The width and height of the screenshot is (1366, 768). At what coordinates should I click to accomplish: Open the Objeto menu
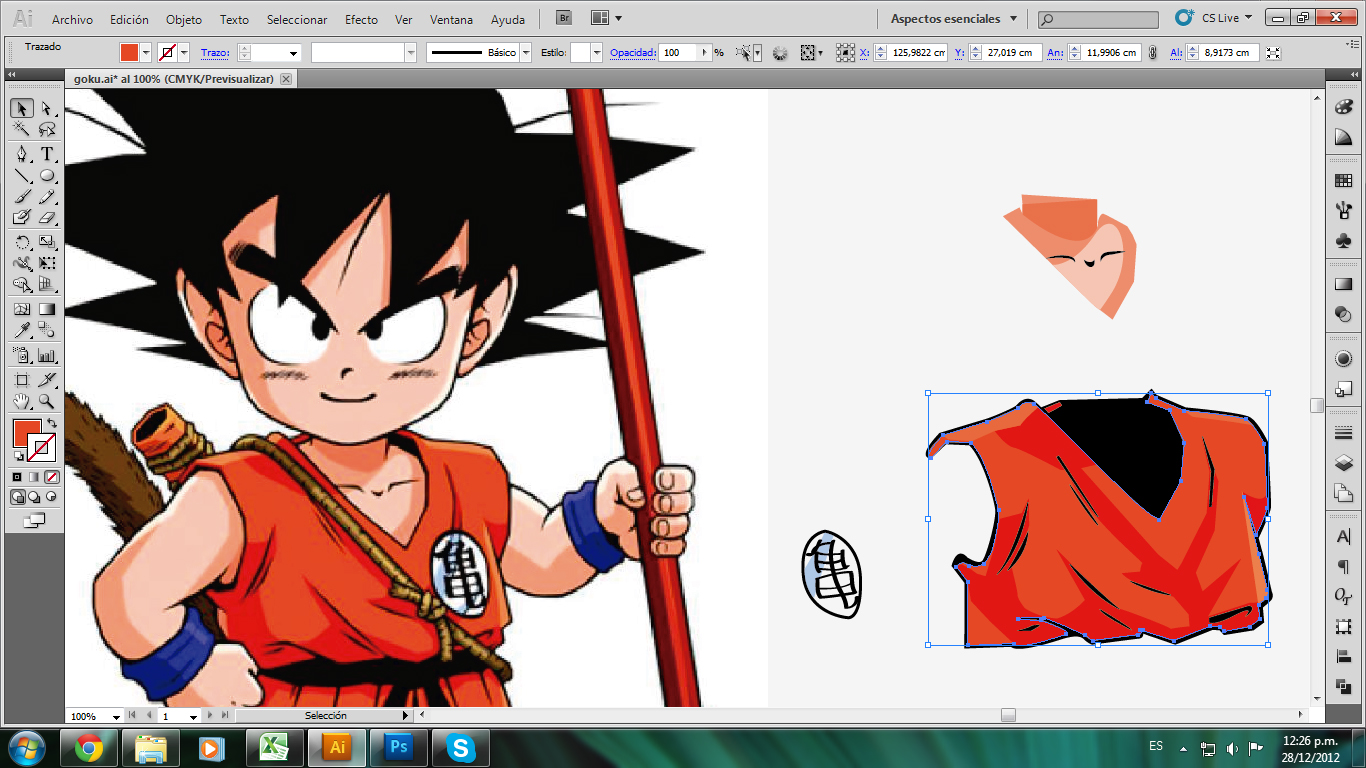pyautogui.click(x=184, y=19)
